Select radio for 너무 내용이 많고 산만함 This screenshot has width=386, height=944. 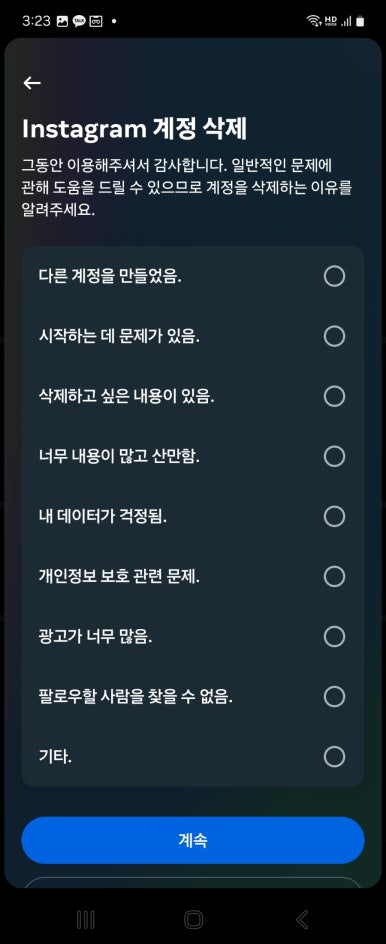pyautogui.click(x=334, y=456)
